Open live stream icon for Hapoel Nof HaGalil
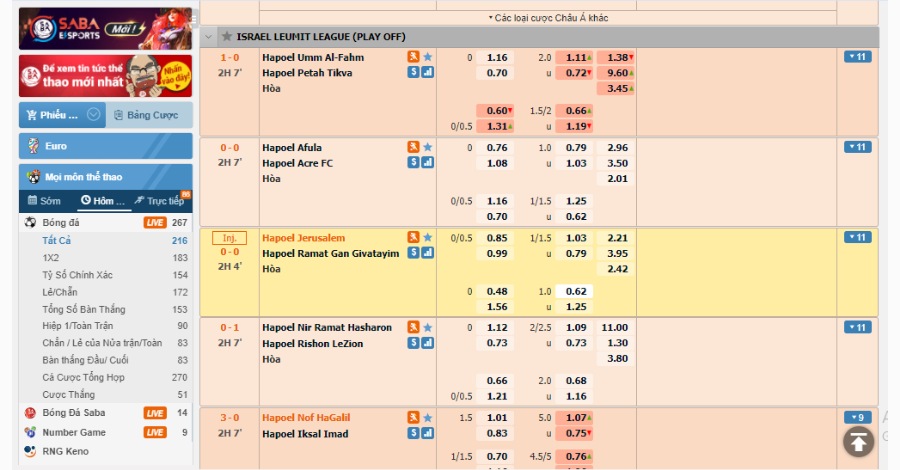Image resolution: width=900 pixels, height=470 pixels. coord(413,417)
